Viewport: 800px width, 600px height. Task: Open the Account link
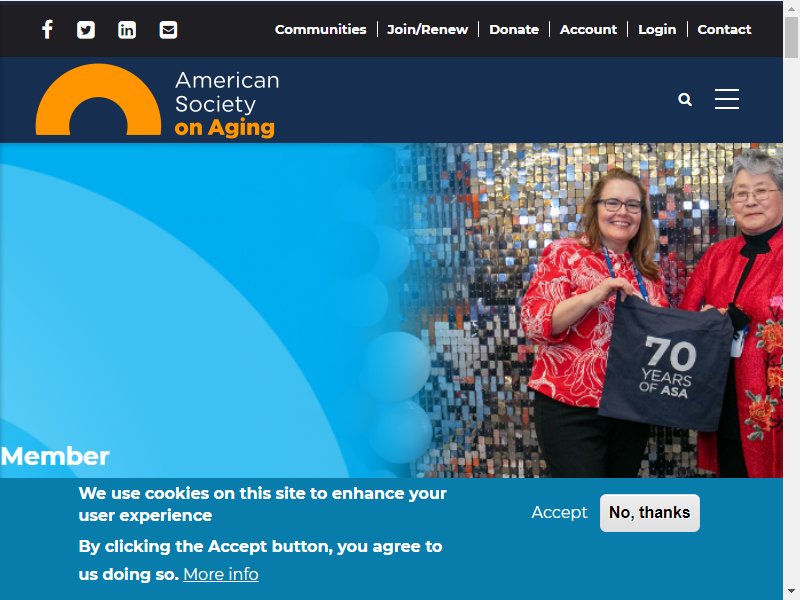tap(588, 30)
